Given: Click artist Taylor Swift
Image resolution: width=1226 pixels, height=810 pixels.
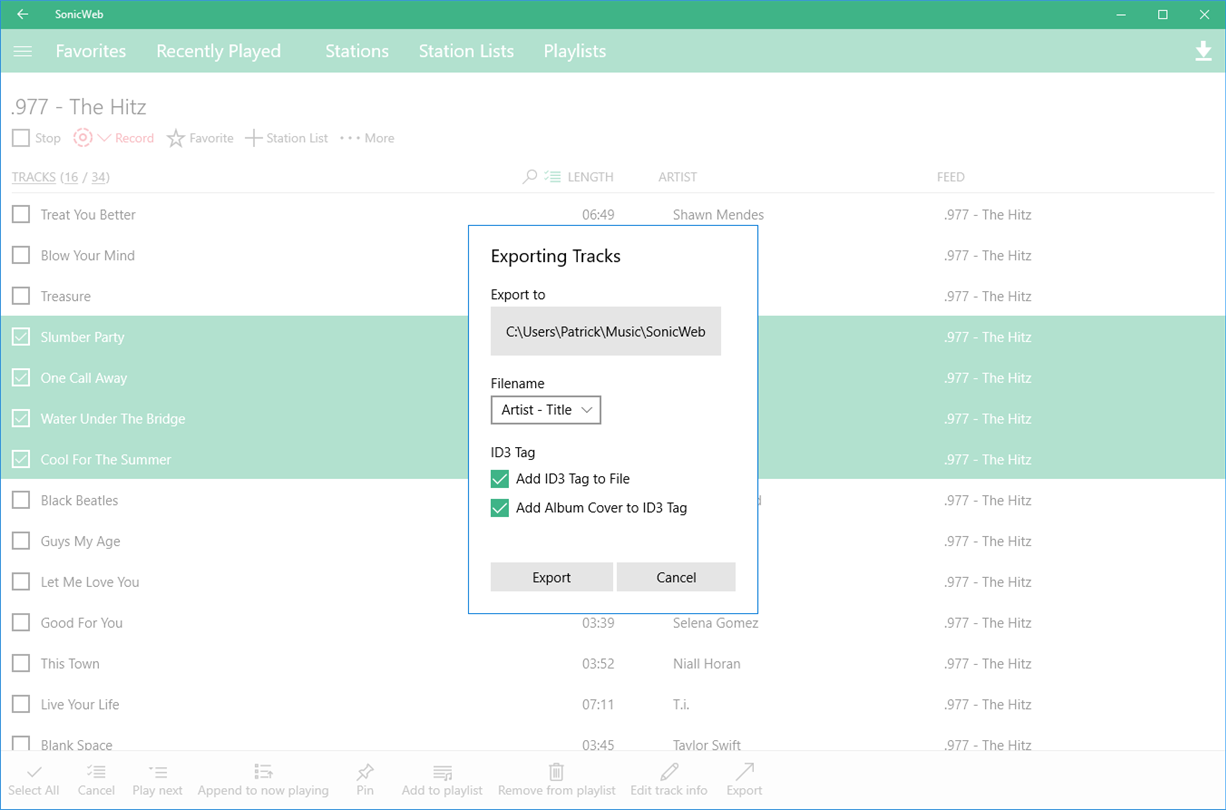Looking at the screenshot, I should click(x=707, y=745).
